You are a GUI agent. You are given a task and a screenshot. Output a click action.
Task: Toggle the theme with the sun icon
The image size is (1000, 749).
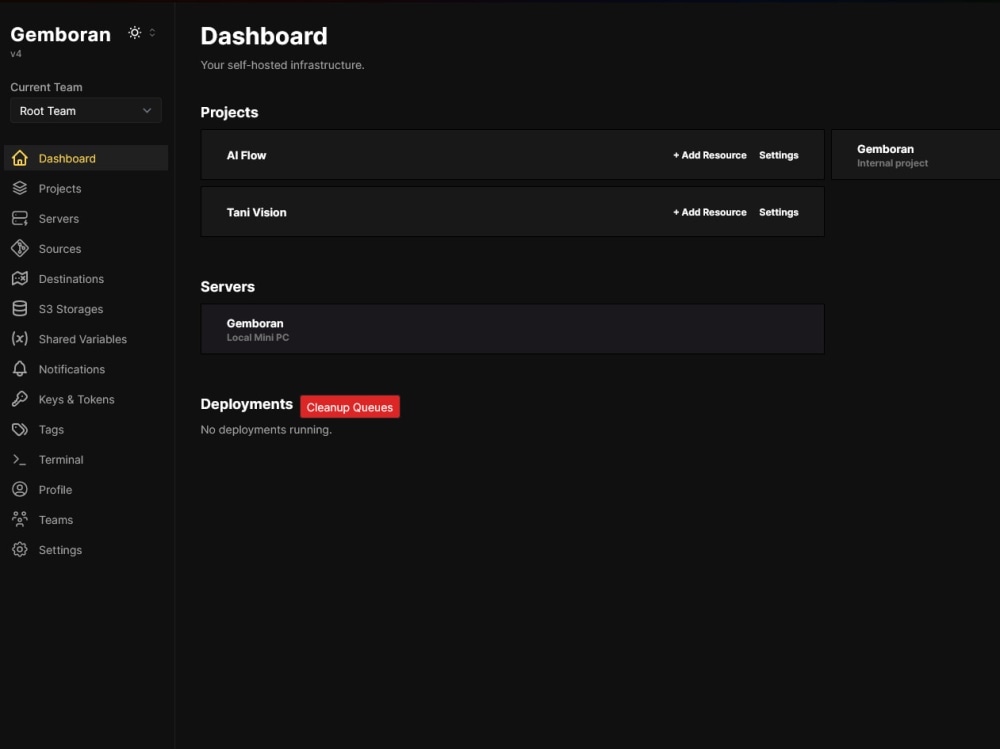coord(135,32)
